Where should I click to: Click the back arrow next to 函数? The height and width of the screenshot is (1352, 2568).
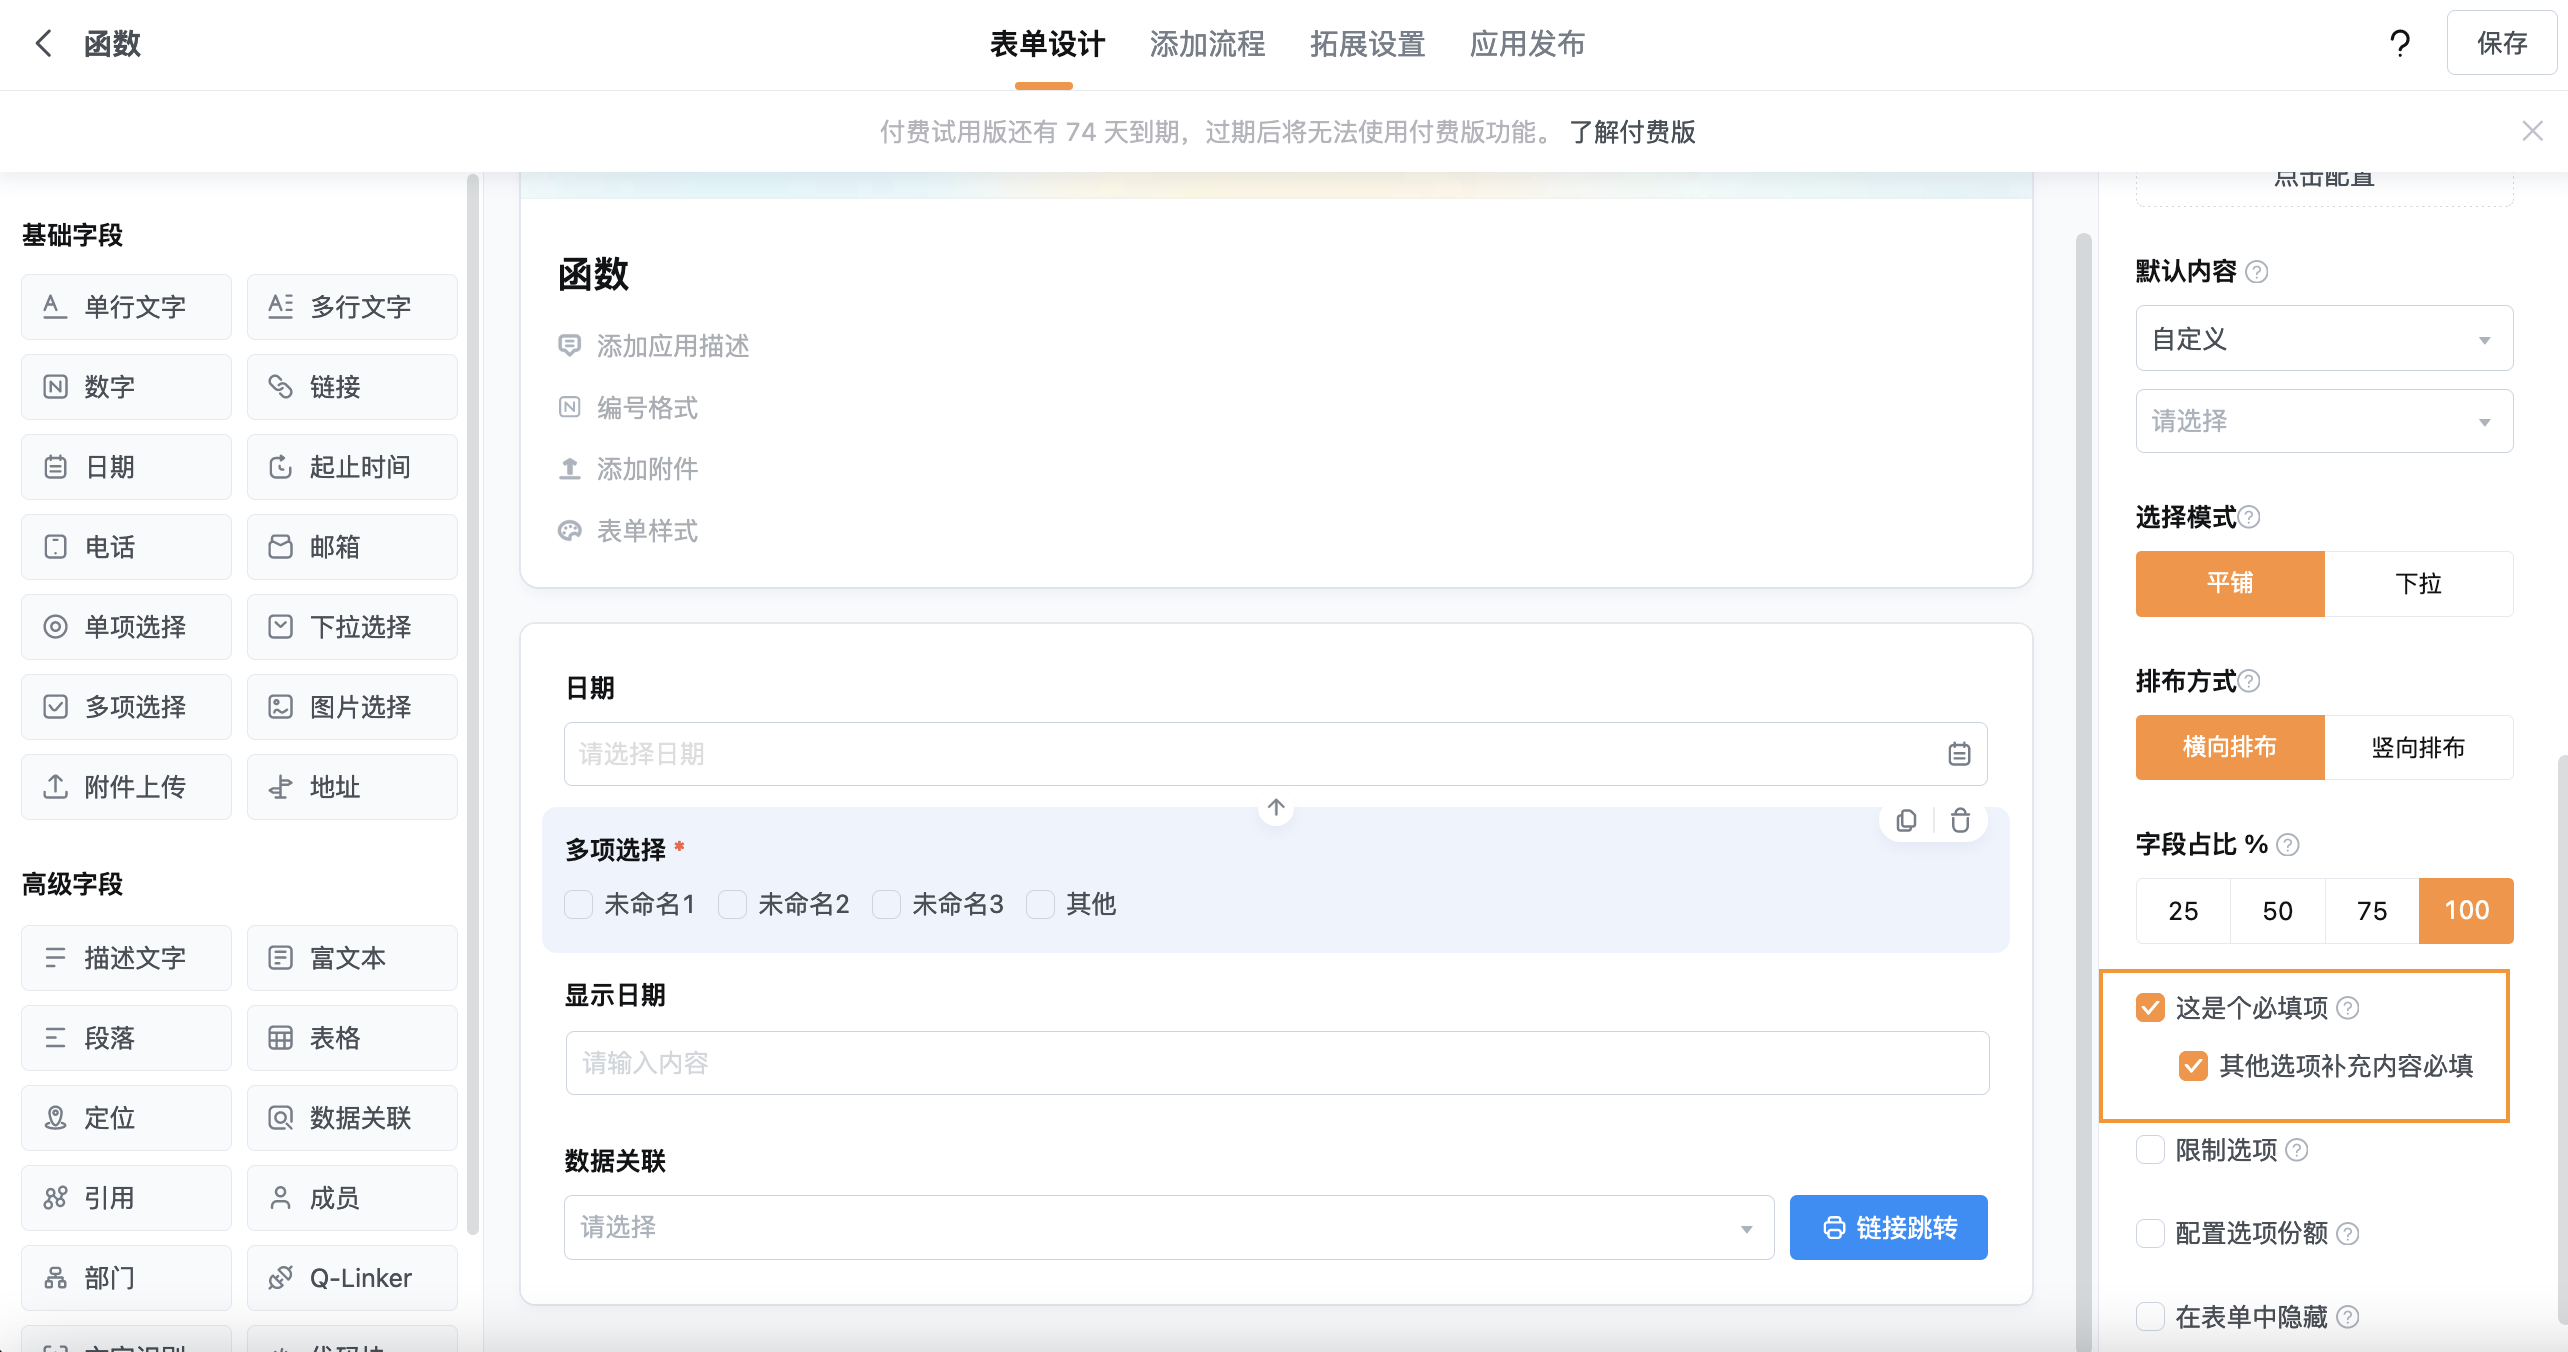[43, 43]
